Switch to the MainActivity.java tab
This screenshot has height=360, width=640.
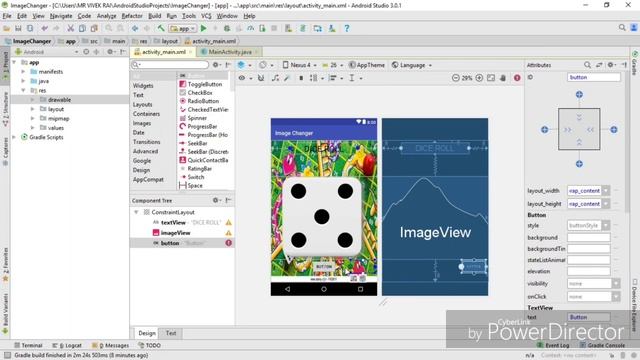[229, 52]
